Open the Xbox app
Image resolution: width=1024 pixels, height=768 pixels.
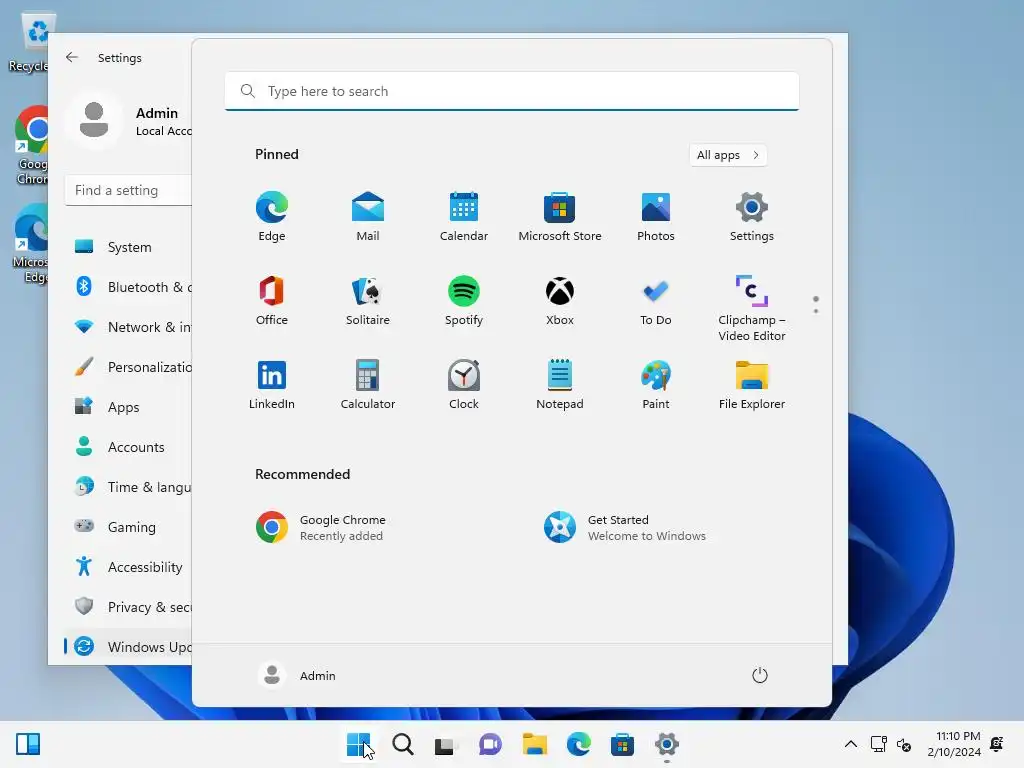(560, 300)
